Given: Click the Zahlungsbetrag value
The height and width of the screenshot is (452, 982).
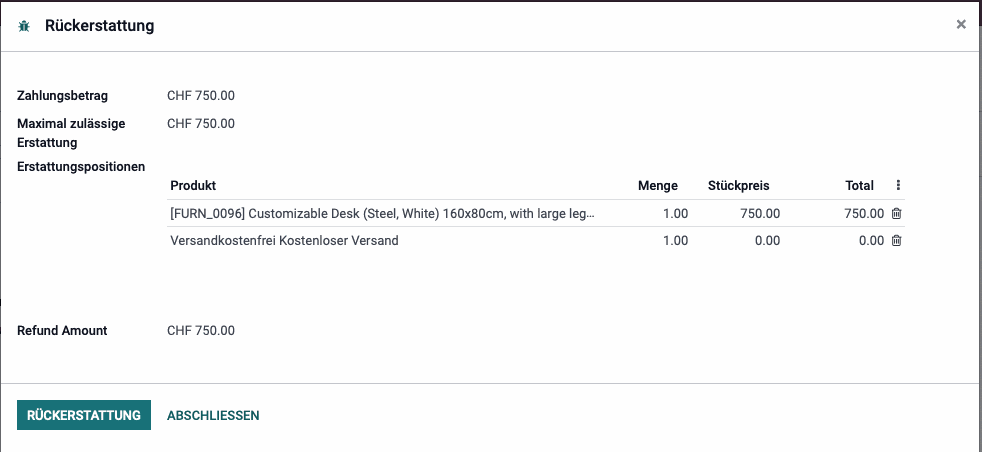Looking at the screenshot, I should click(201, 96).
